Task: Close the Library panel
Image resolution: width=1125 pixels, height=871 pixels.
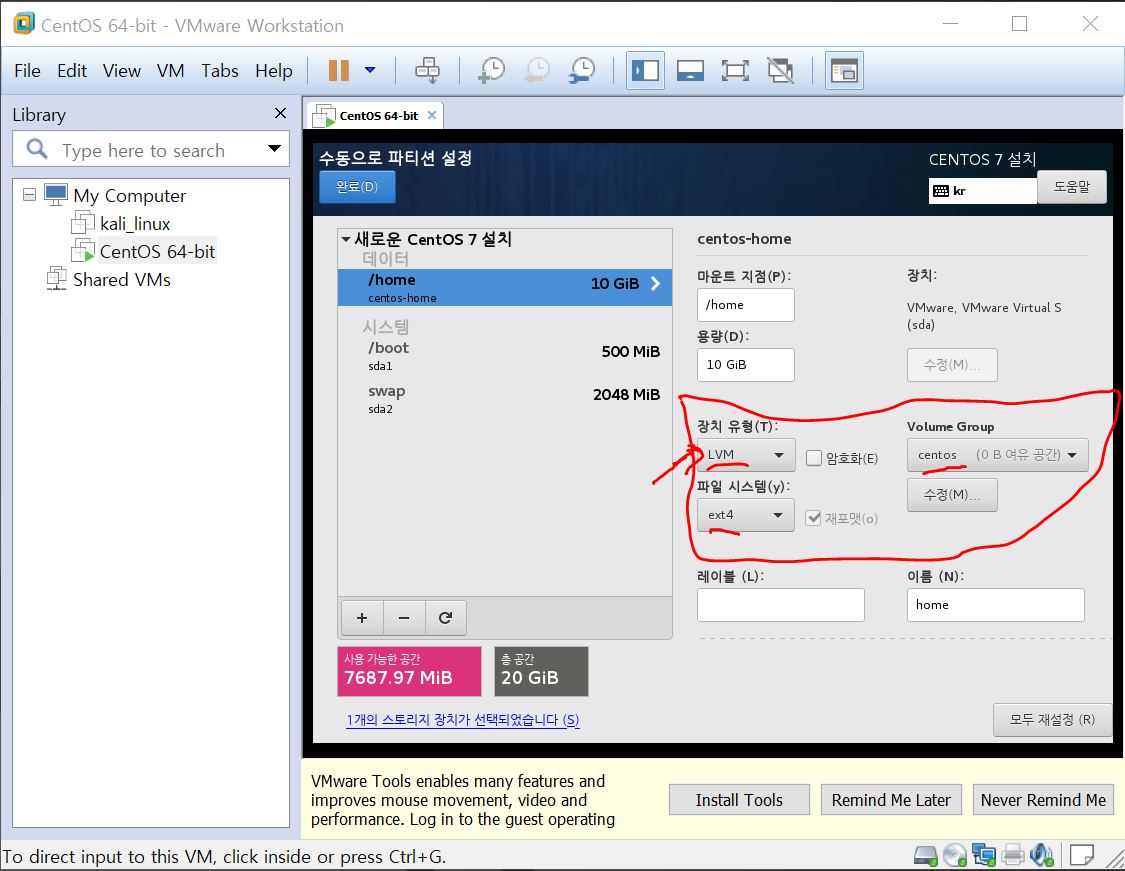Action: pyautogui.click(x=281, y=113)
